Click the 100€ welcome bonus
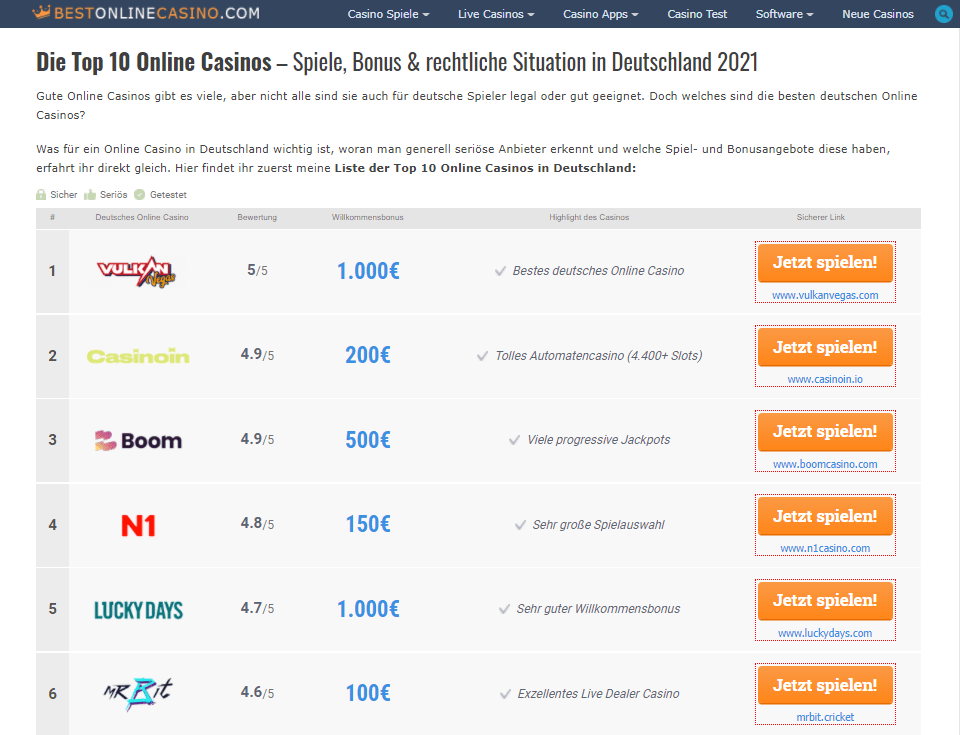The width and height of the screenshot is (960, 735). [x=368, y=693]
